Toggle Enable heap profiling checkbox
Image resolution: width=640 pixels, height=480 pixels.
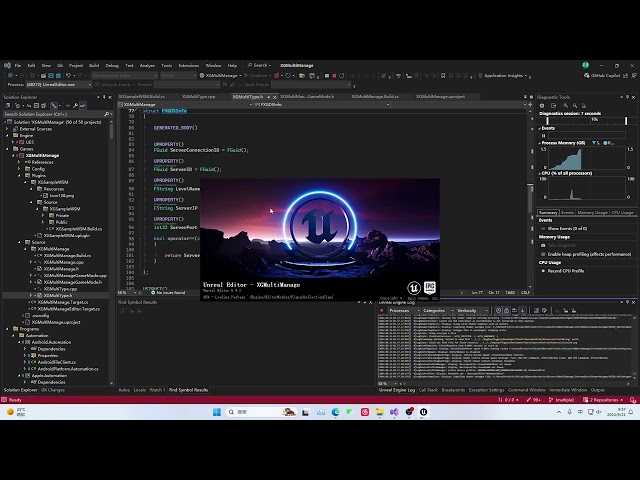click(x=543, y=254)
